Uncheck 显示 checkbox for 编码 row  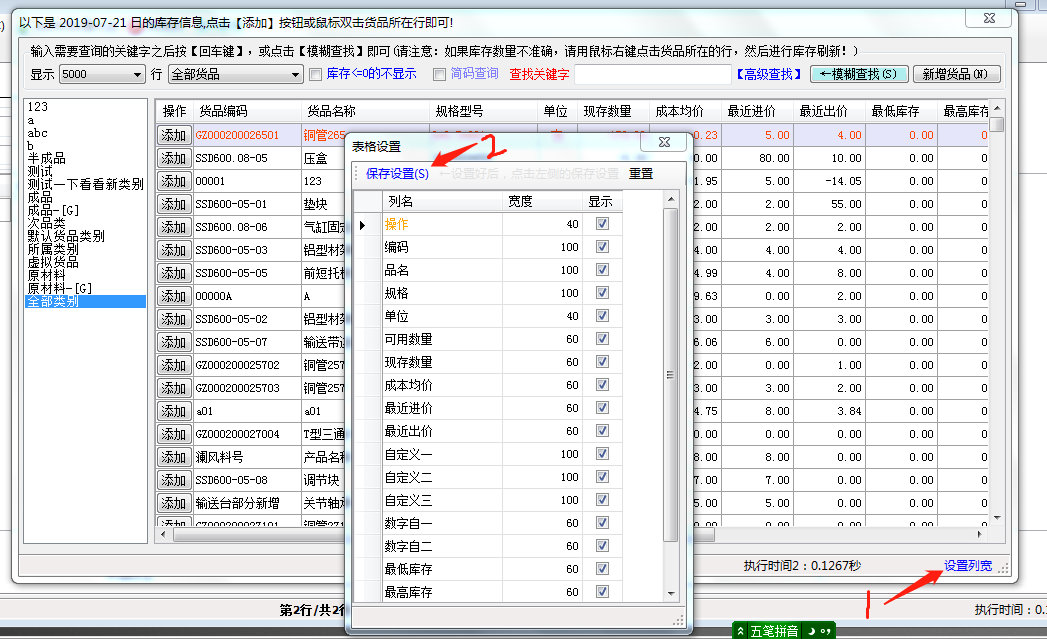pos(602,247)
